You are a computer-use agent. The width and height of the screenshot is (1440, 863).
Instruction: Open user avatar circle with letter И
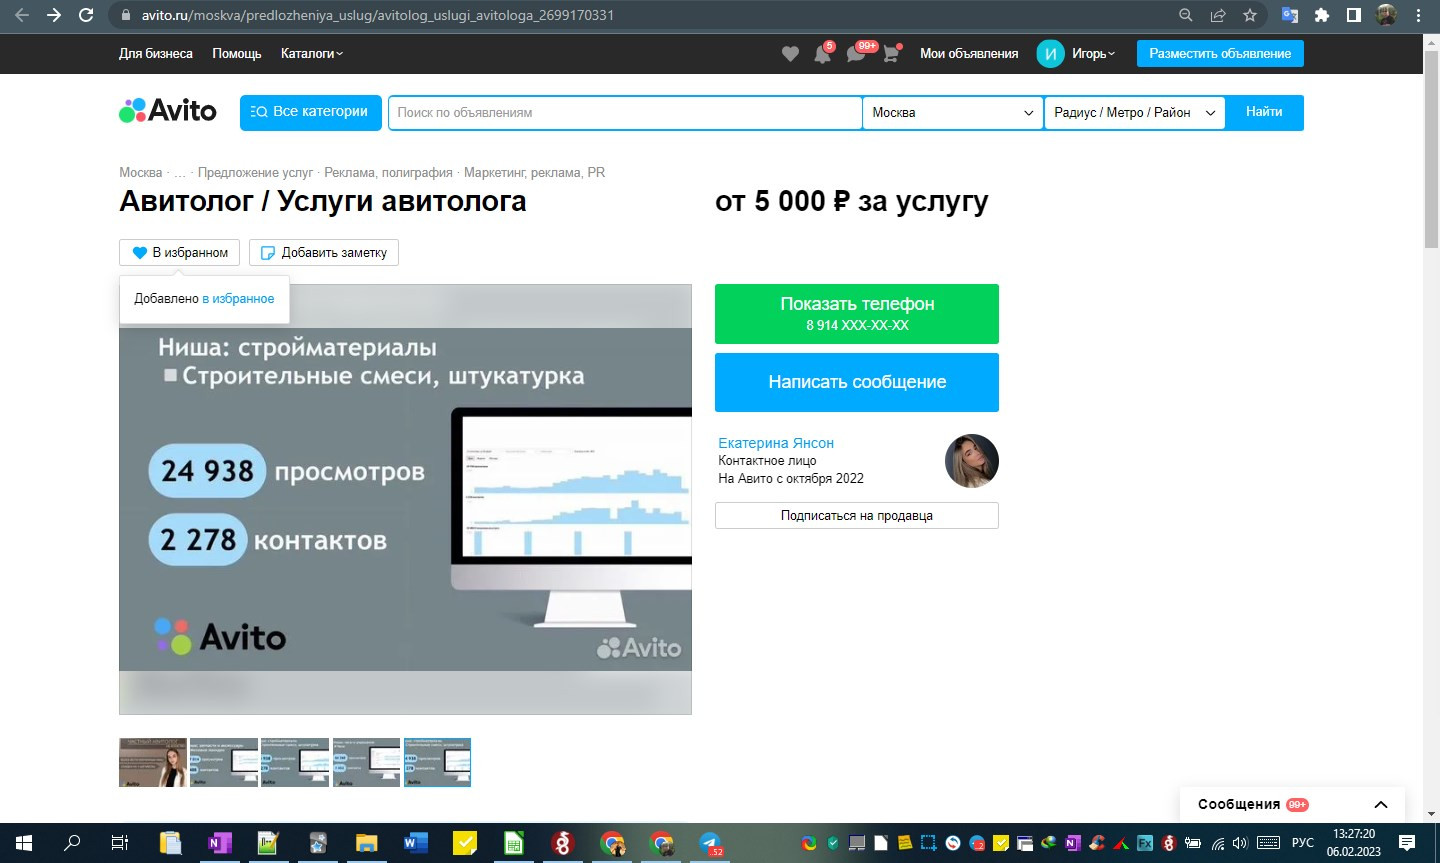pos(1050,54)
